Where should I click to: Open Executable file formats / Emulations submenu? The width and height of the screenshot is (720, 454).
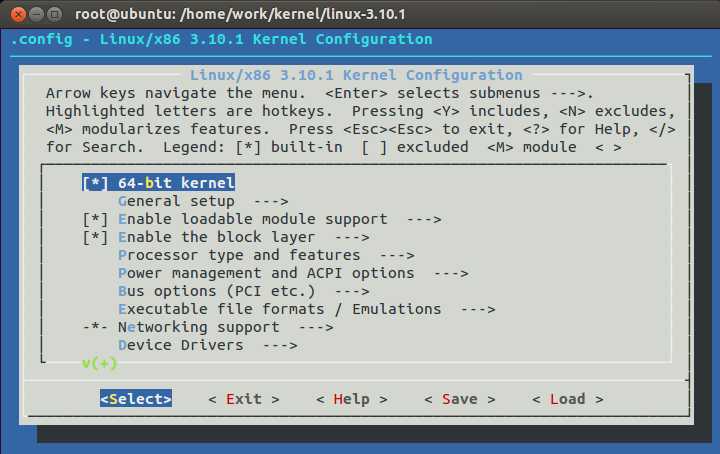click(x=307, y=309)
